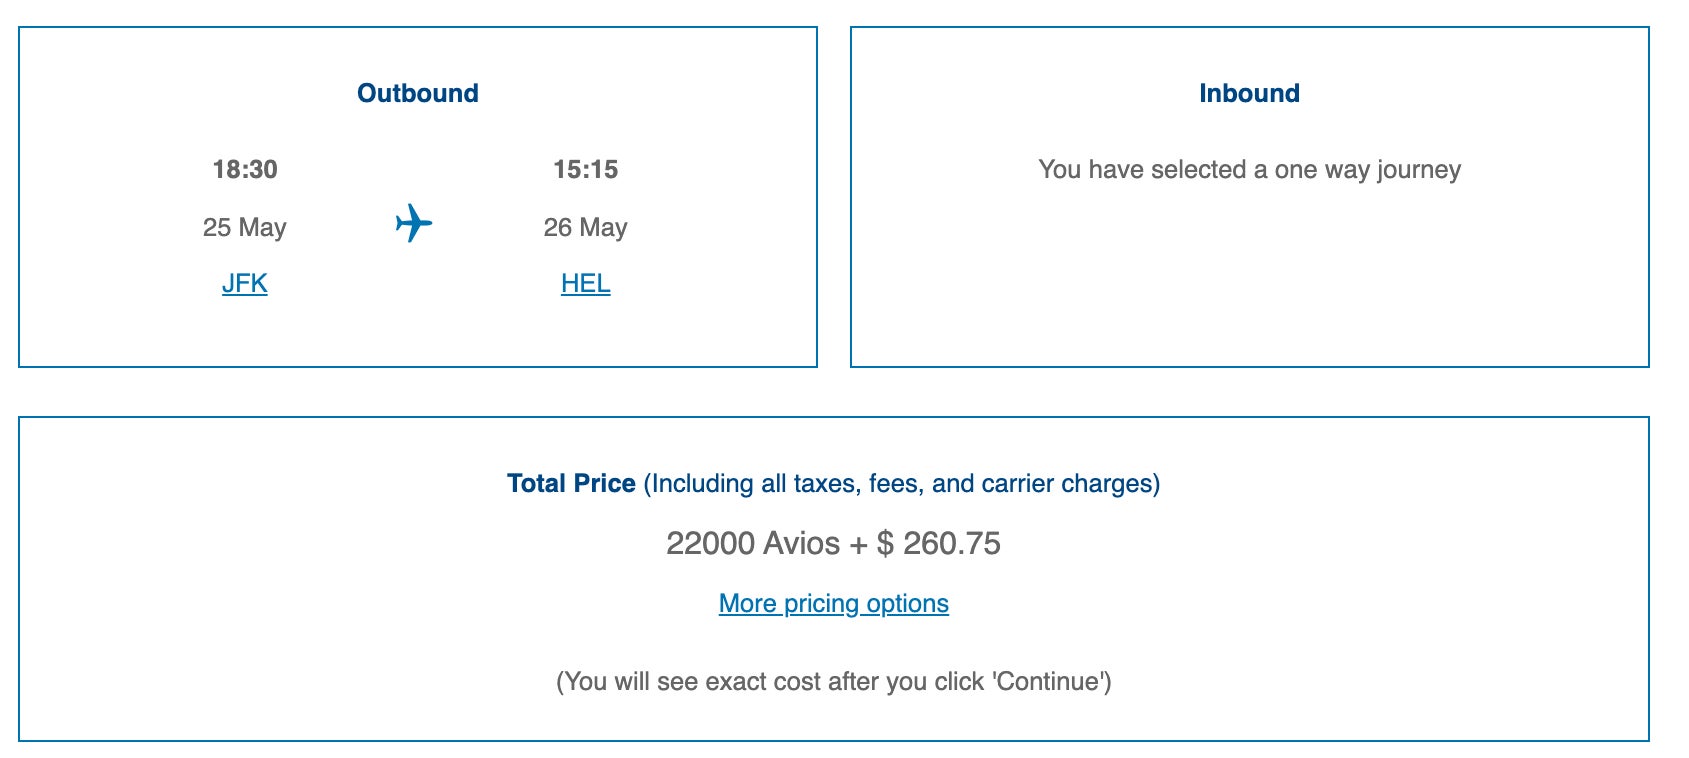This screenshot has width=1689, height=758.
Task: Select the $ 260.75 cash amount
Action: tap(938, 544)
